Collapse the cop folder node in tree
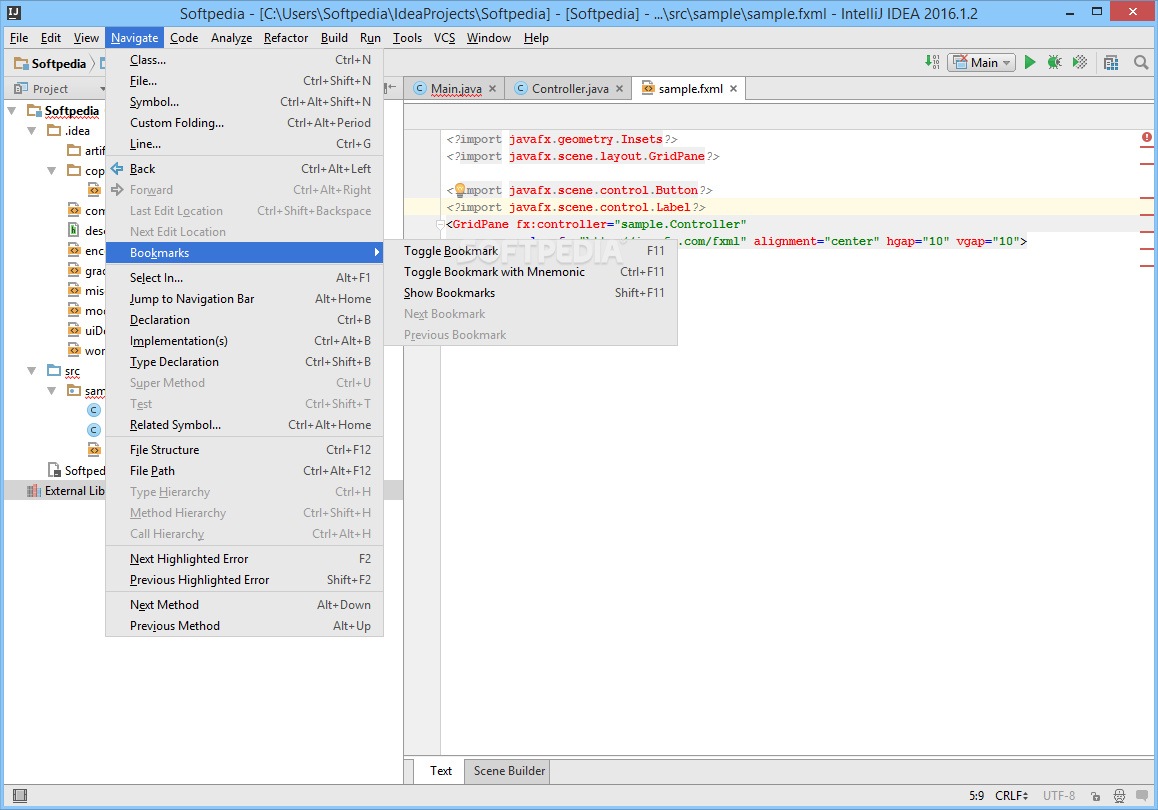This screenshot has height=810, width=1158. click(x=51, y=171)
